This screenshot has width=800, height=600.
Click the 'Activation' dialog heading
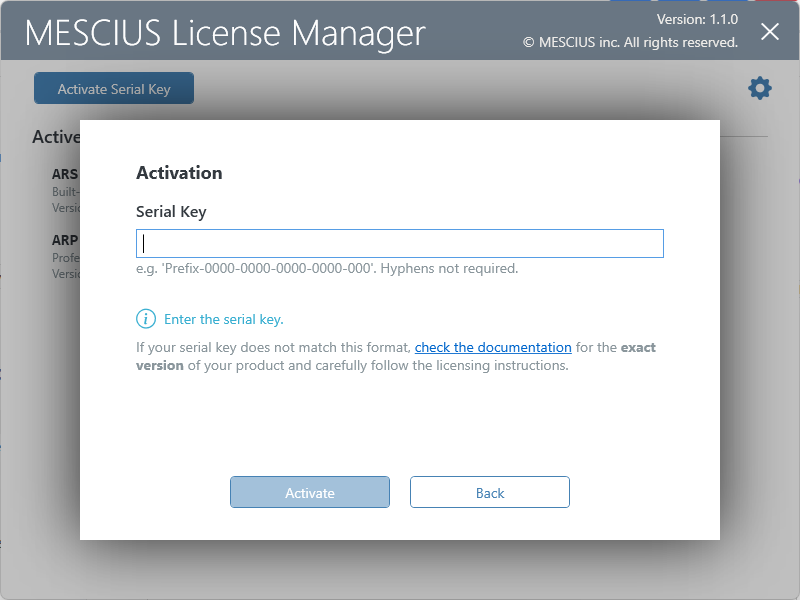tap(179, 173)
